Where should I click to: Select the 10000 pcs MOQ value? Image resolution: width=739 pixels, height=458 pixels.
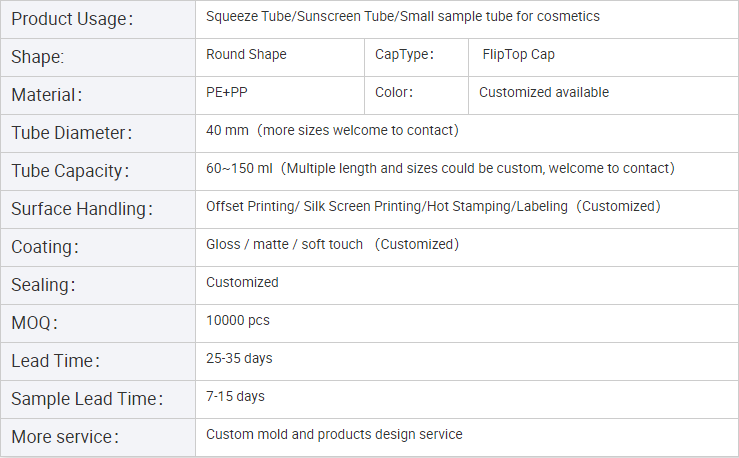coord(237,321)
